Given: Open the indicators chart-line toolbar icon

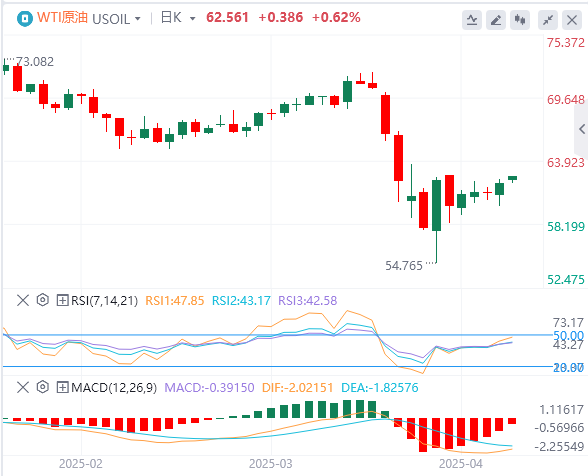Looking at the screenshot, I should [472, 20].
